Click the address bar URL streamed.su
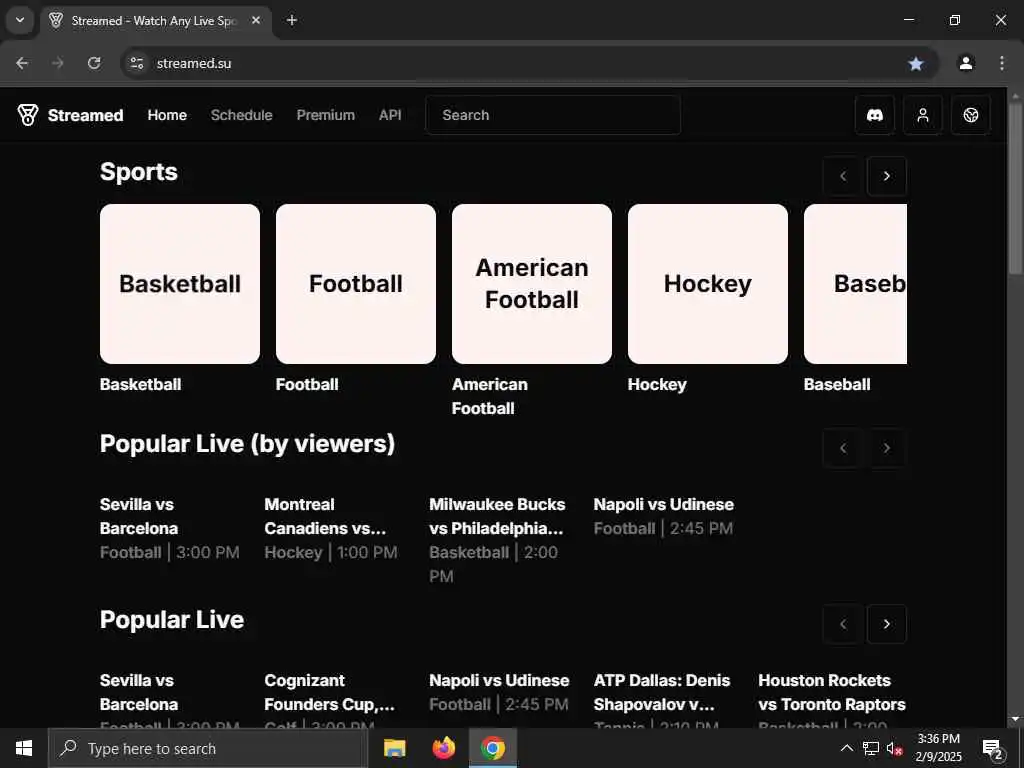Screen dimensions: 1024x768 pyautogui.click(x=194, y=63)
